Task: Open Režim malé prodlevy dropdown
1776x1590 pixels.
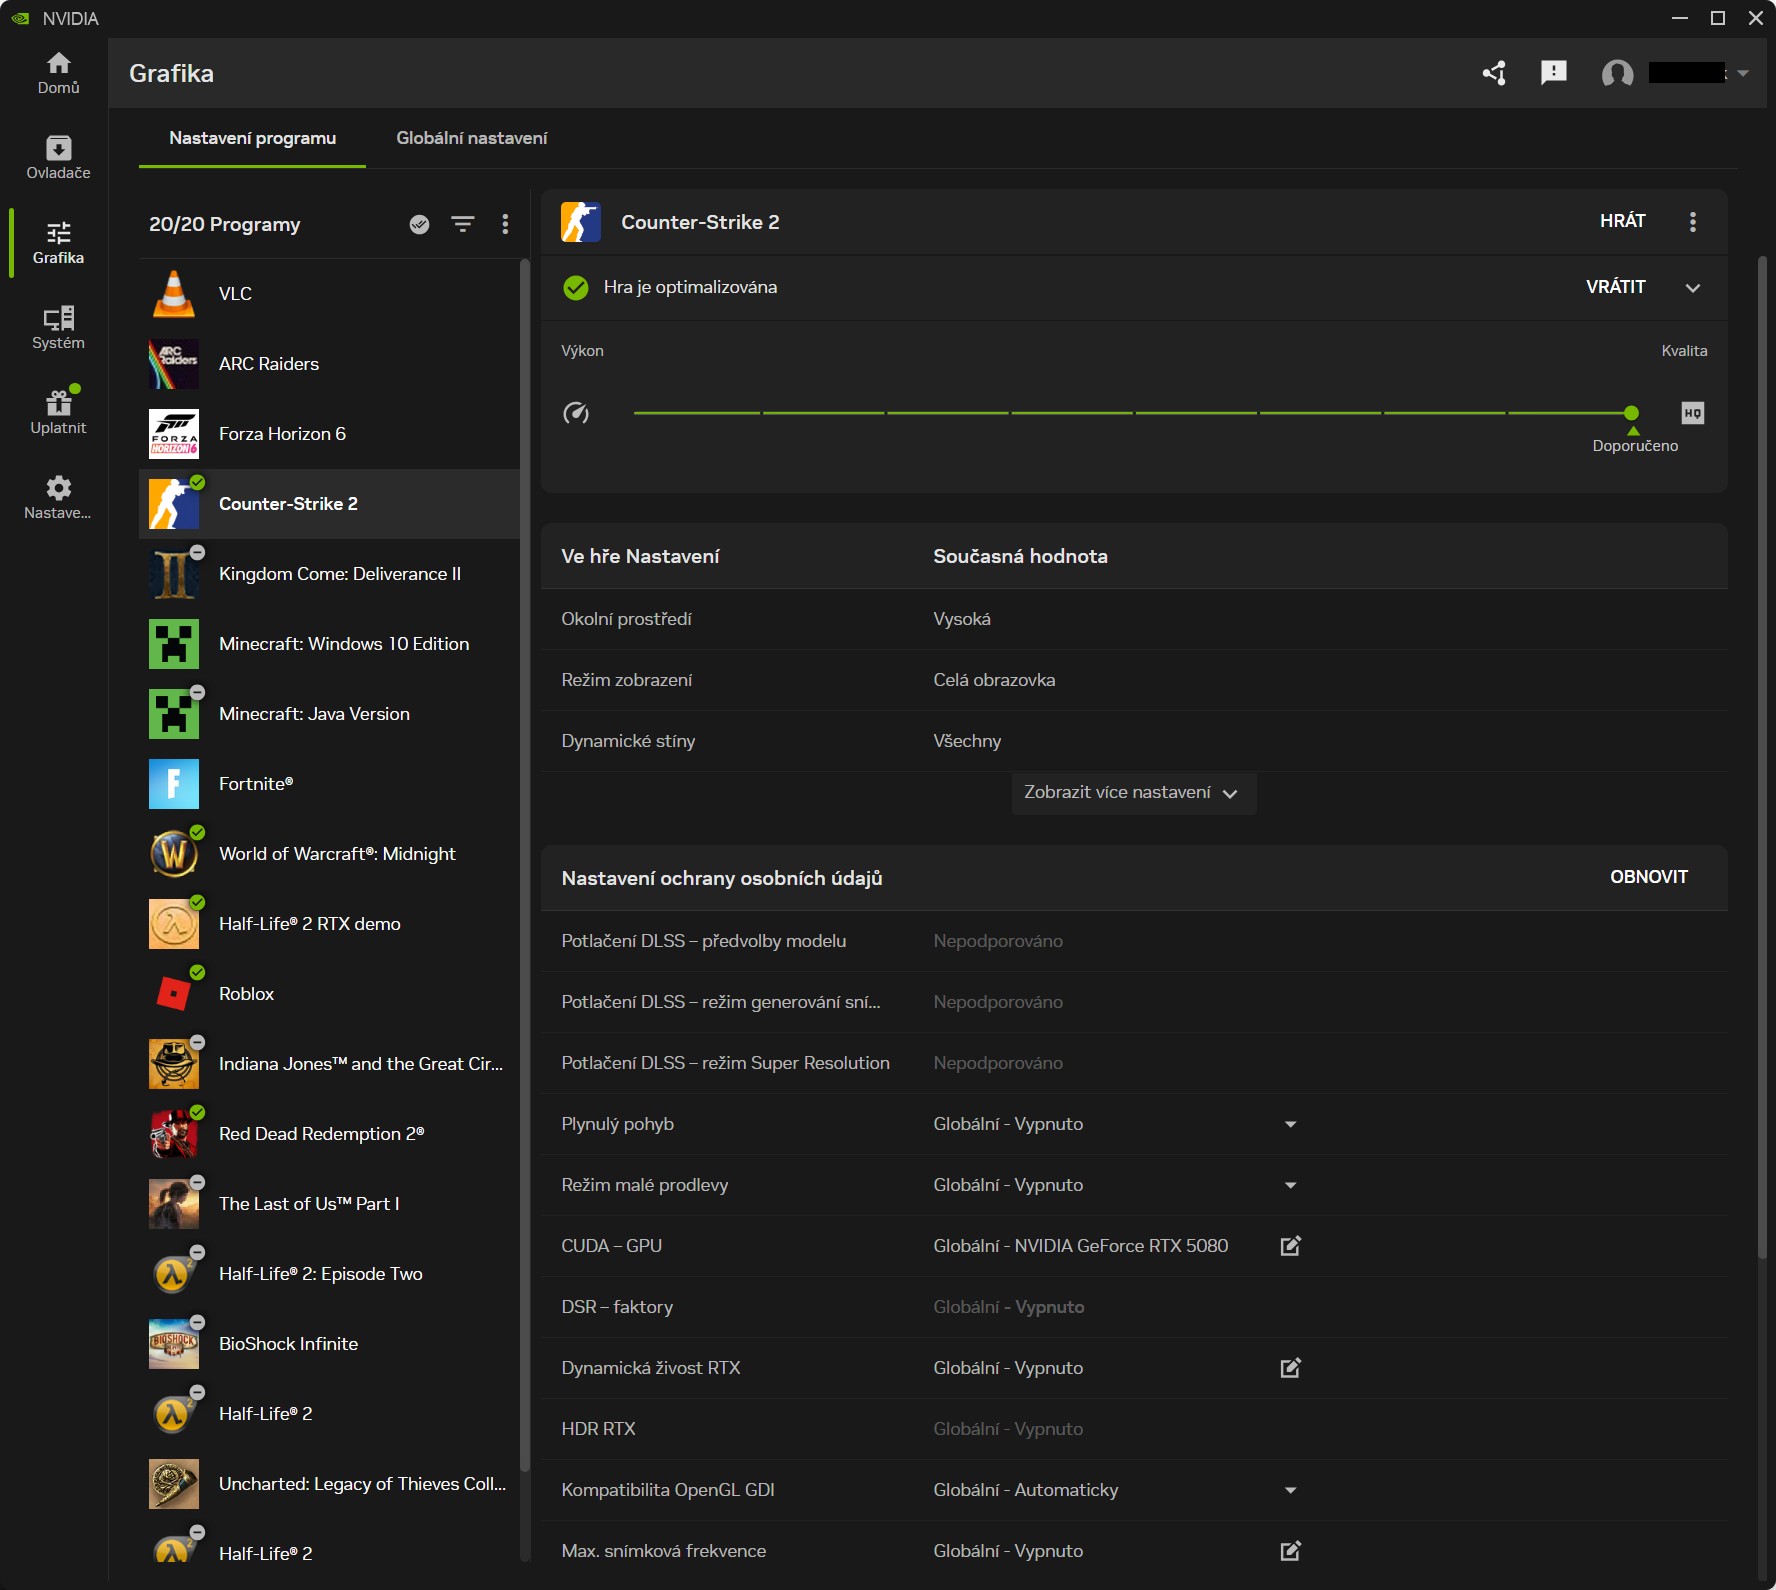Action: pyautogui.click(x=1291, y=1185)
